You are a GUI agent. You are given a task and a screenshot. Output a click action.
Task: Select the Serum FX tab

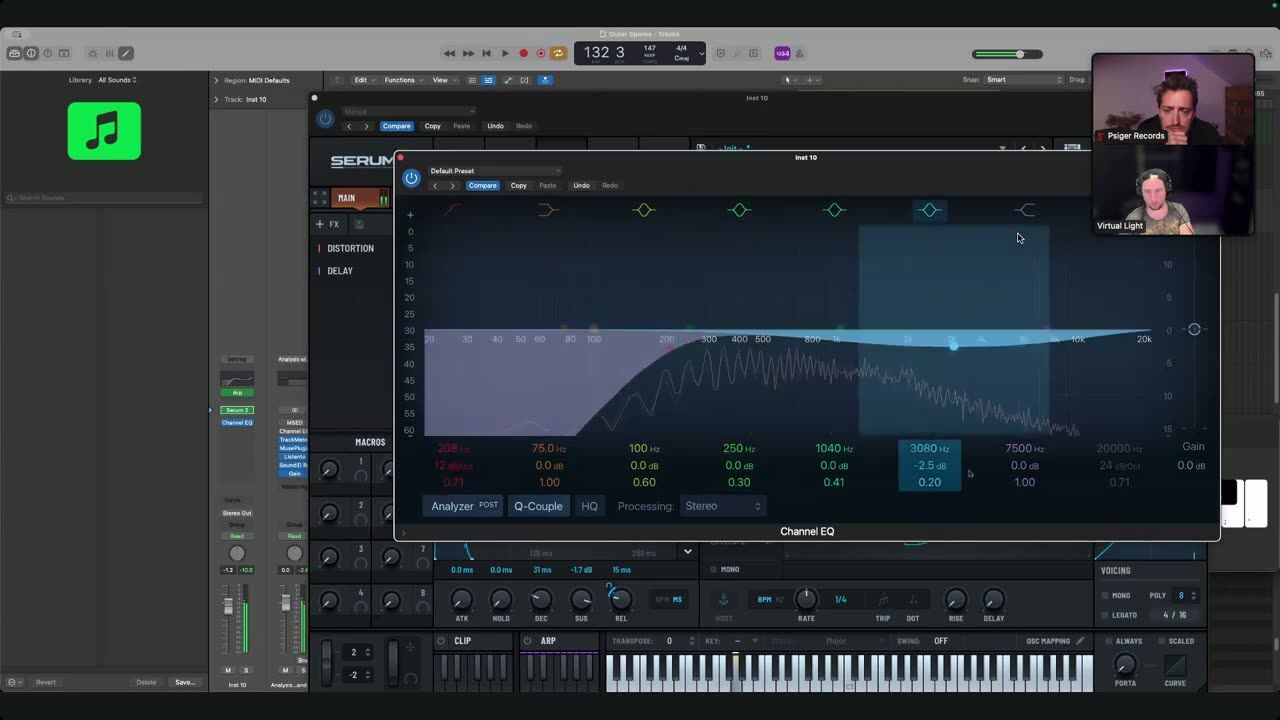tap(328, 224)
